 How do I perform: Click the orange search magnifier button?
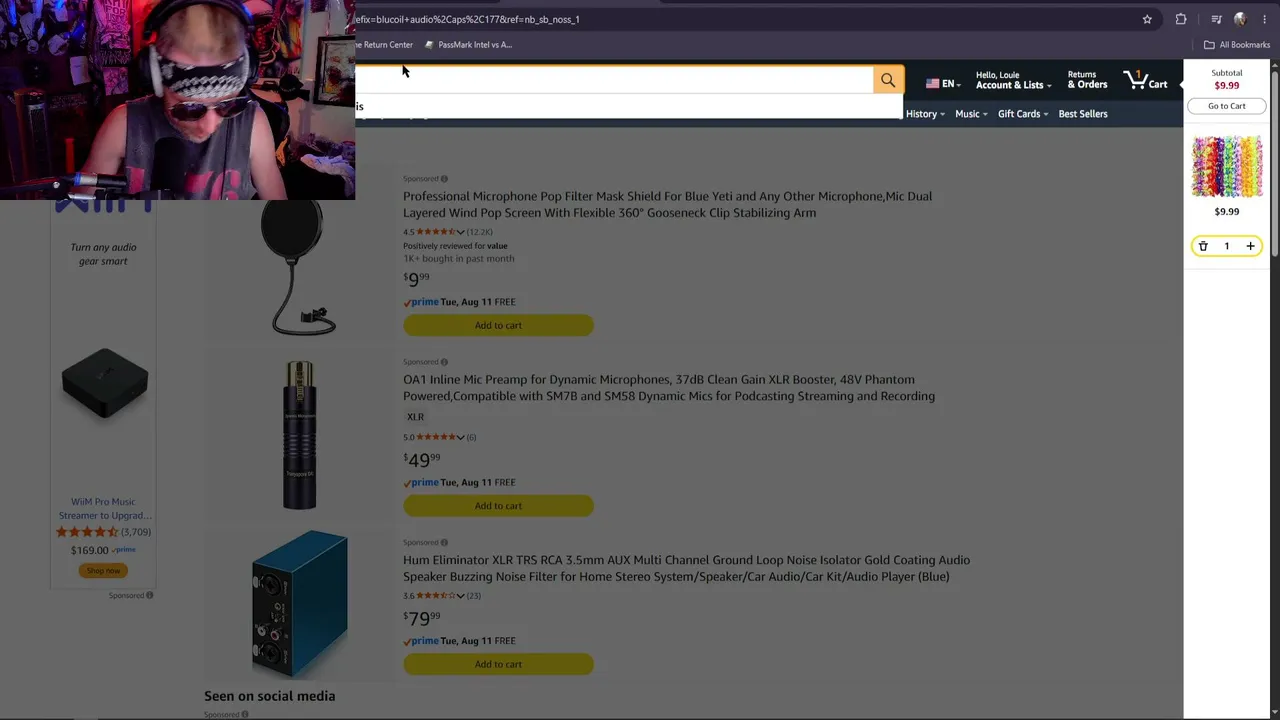coord(888,81)
